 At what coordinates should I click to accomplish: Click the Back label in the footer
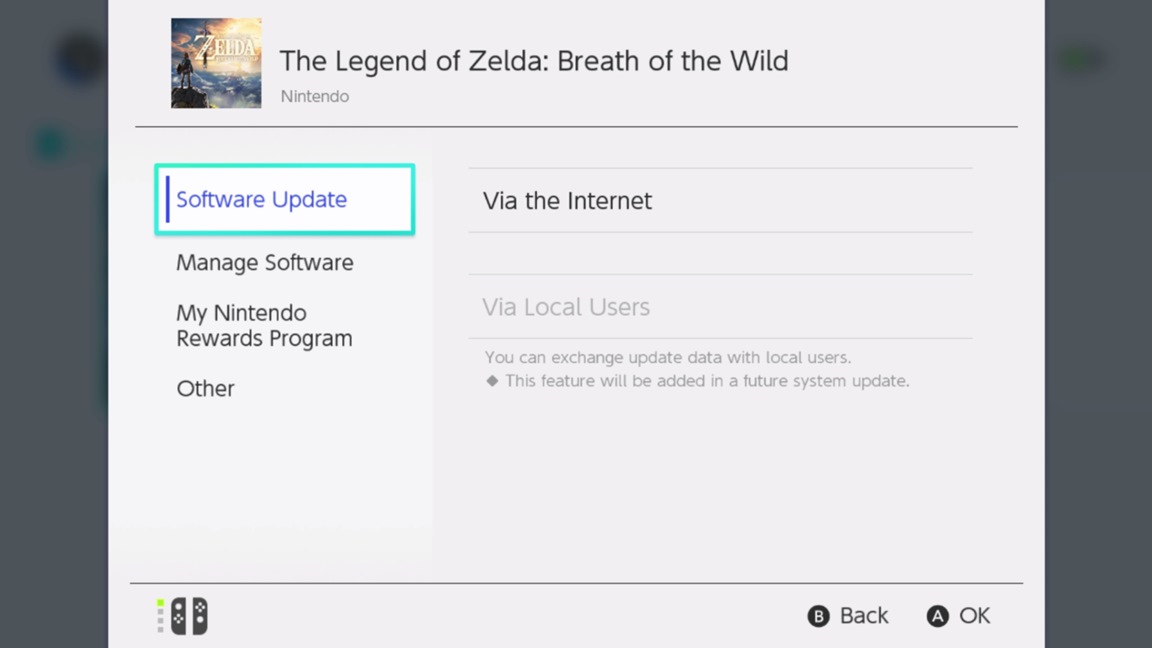click(x=863, y=616)
